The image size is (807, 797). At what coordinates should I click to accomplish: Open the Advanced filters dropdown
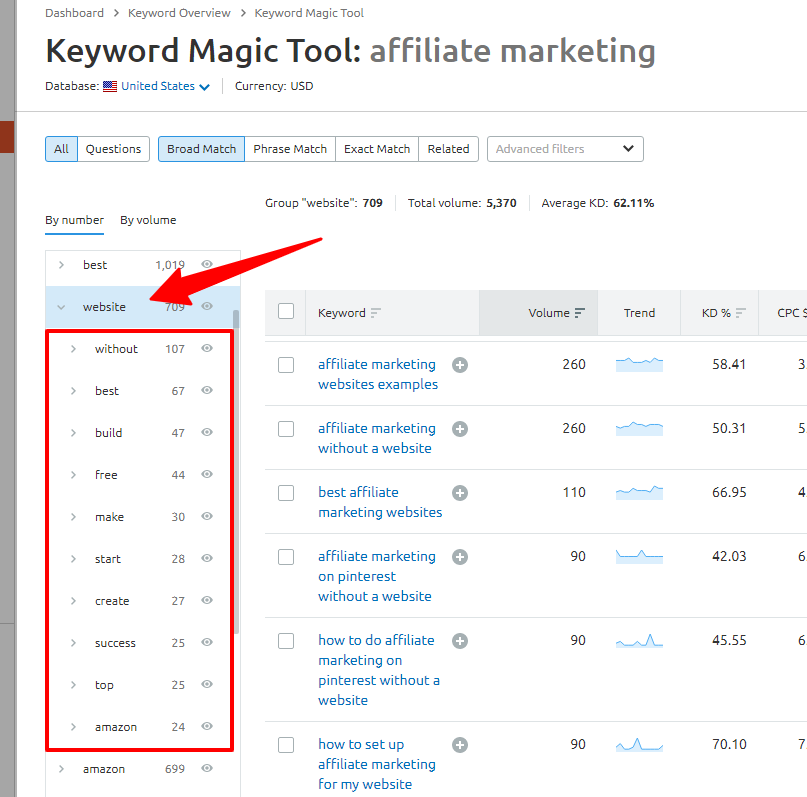pos(565,149)
